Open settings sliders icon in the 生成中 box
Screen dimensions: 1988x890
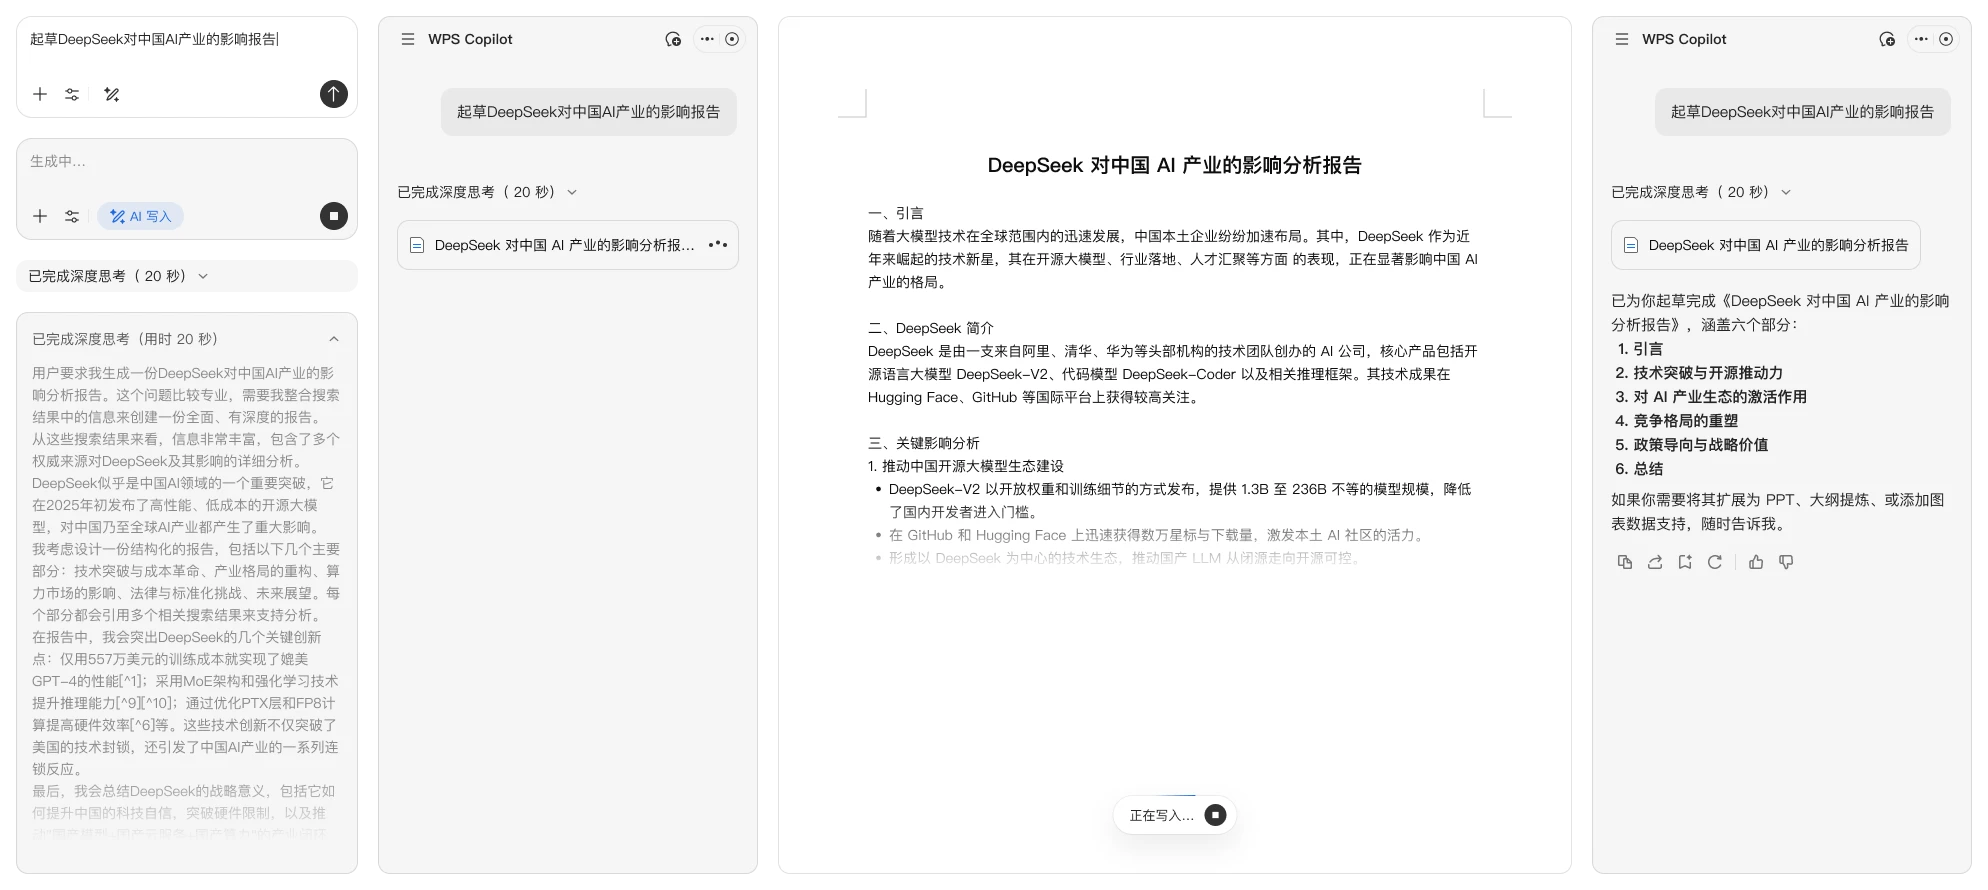tap(72, 216)
